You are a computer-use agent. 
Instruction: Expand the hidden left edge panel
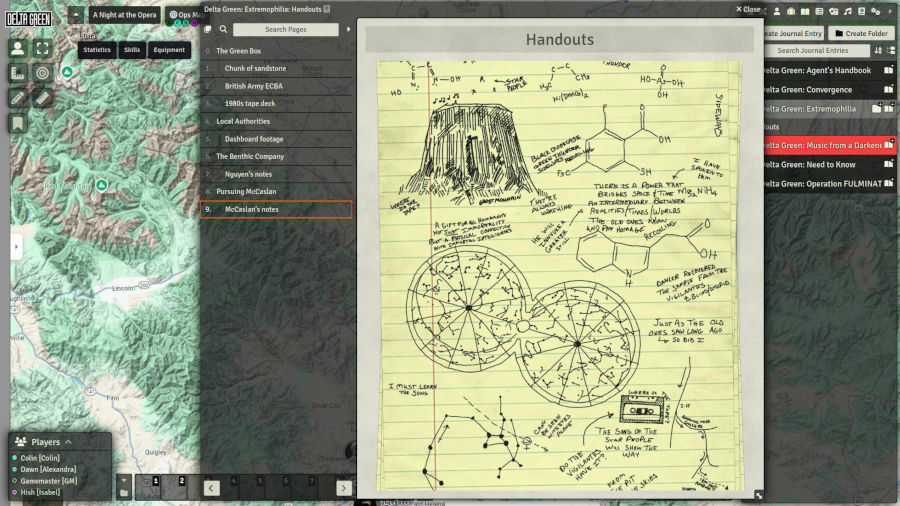pos(16,247)
